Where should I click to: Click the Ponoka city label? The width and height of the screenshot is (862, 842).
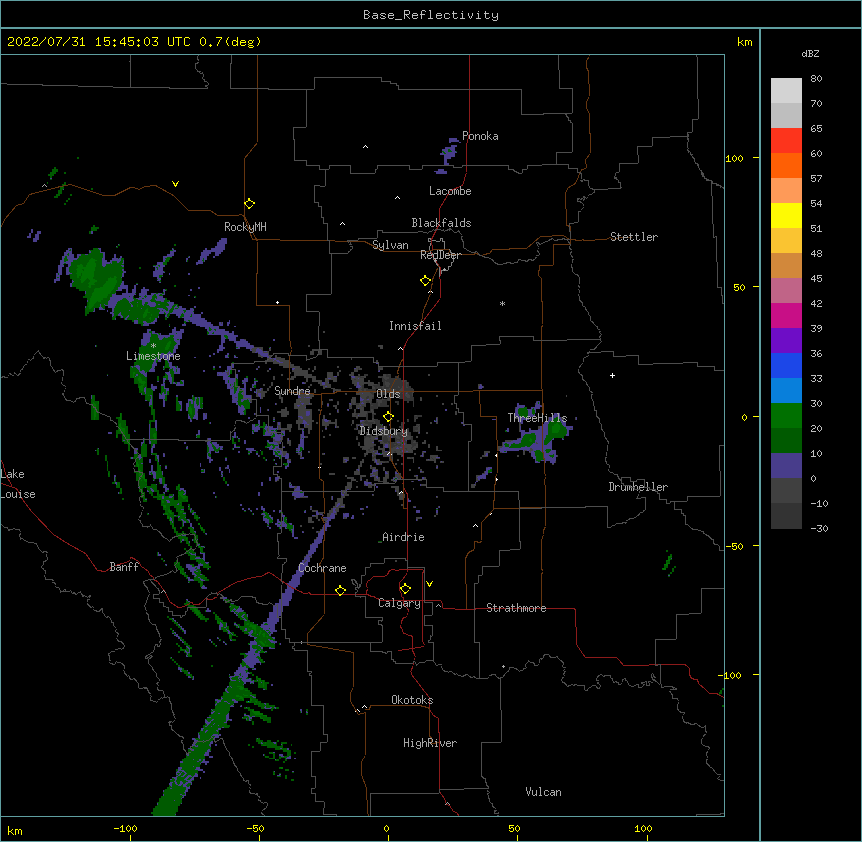pos(480,136)
